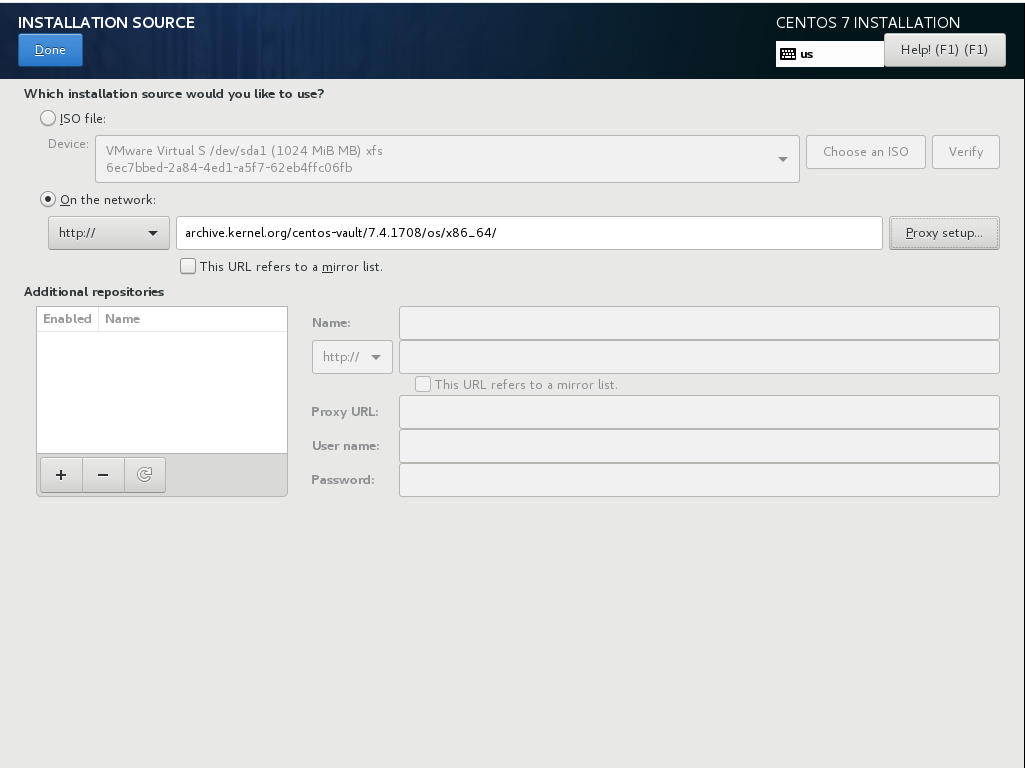Click the Password input field

(x=699, y=480)
